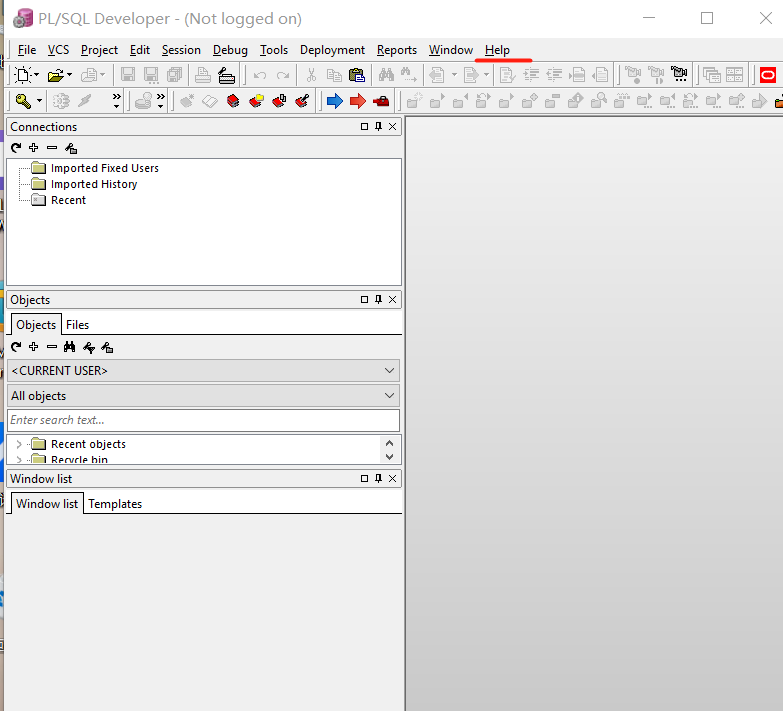Maximize the Window list panel
The height and width of the screenshot is (711, 783).
pos(365,478)
